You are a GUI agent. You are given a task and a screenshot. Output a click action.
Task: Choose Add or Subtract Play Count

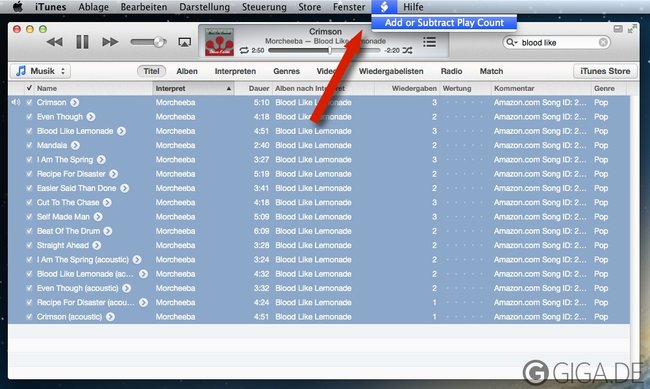coord(444,23)
